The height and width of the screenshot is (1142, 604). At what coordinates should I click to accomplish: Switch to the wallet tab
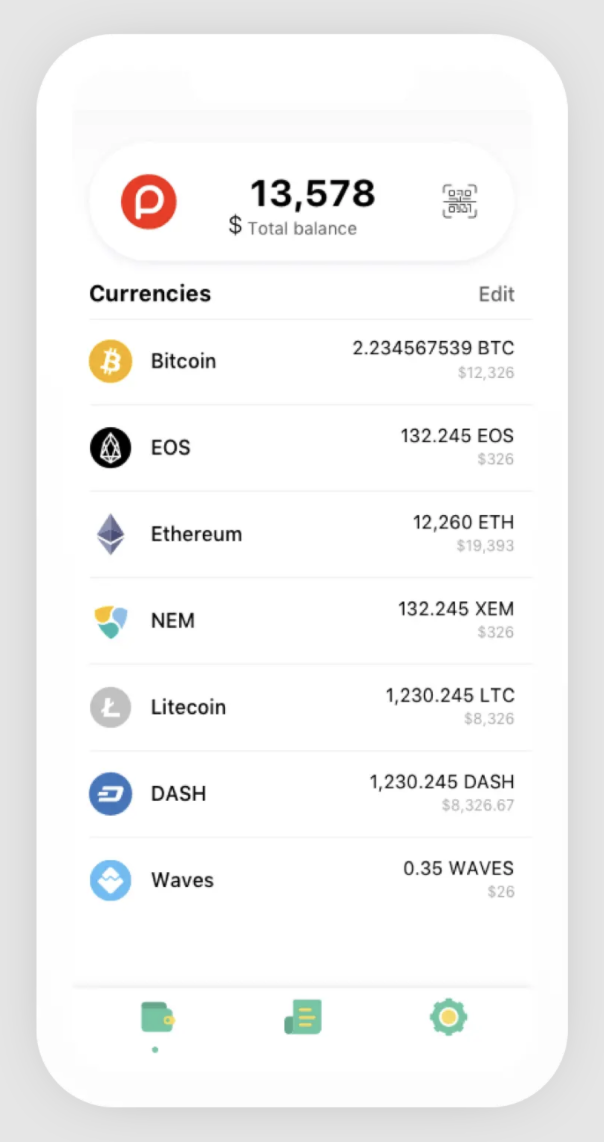click(157, 1018)
